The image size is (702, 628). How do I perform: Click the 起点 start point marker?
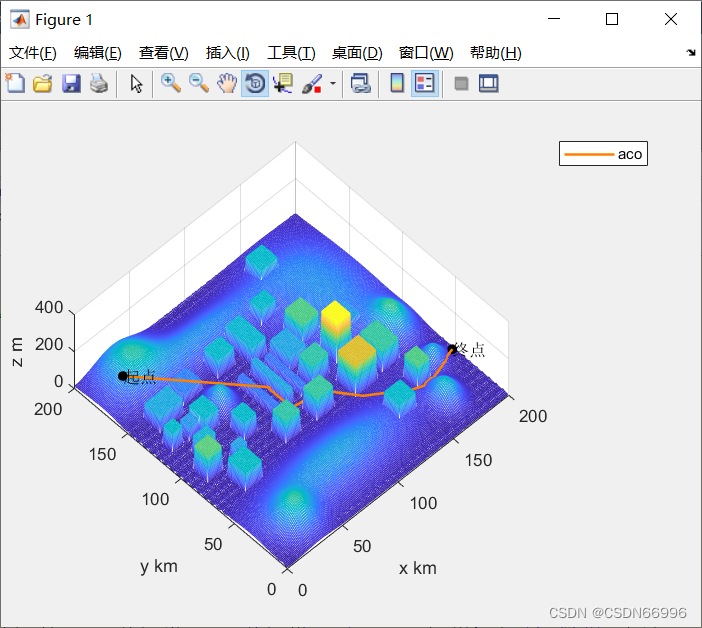(123, 376)
